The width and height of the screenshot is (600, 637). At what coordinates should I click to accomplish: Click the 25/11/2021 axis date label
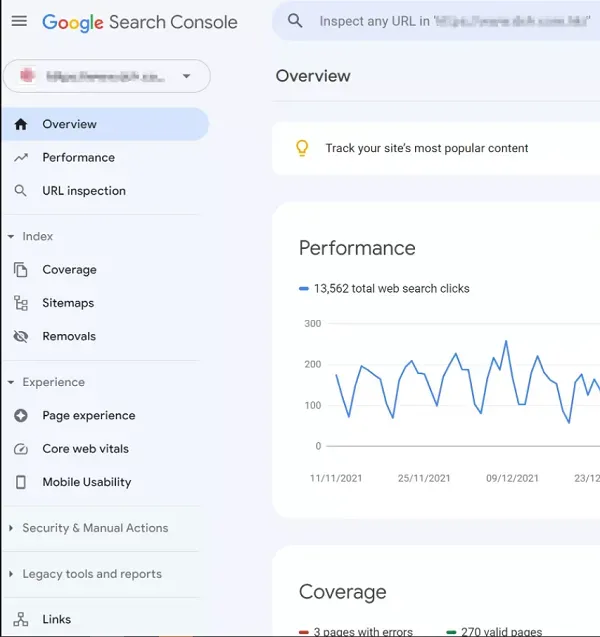[x=424, y=479]
